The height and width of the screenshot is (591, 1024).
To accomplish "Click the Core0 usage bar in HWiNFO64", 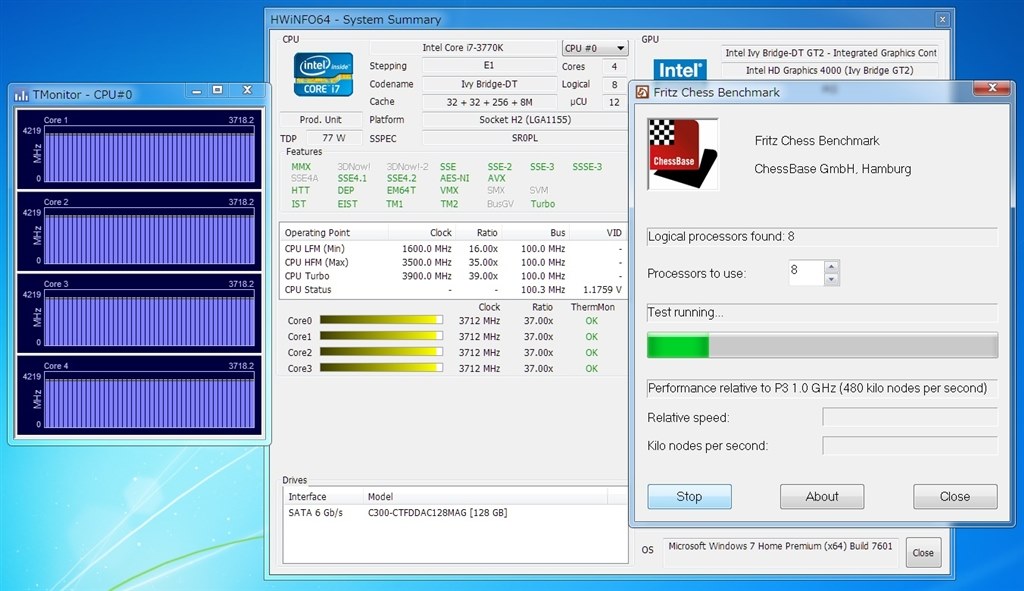I will 381,320.
